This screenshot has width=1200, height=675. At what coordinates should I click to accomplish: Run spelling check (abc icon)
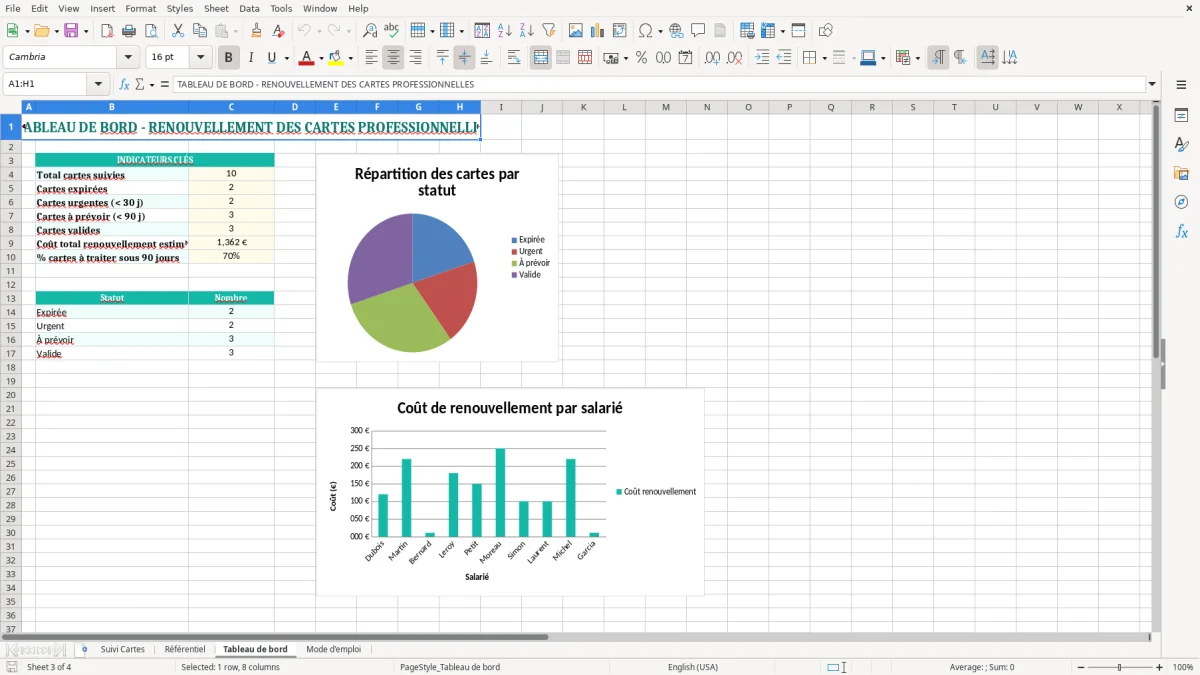(392, 31)
